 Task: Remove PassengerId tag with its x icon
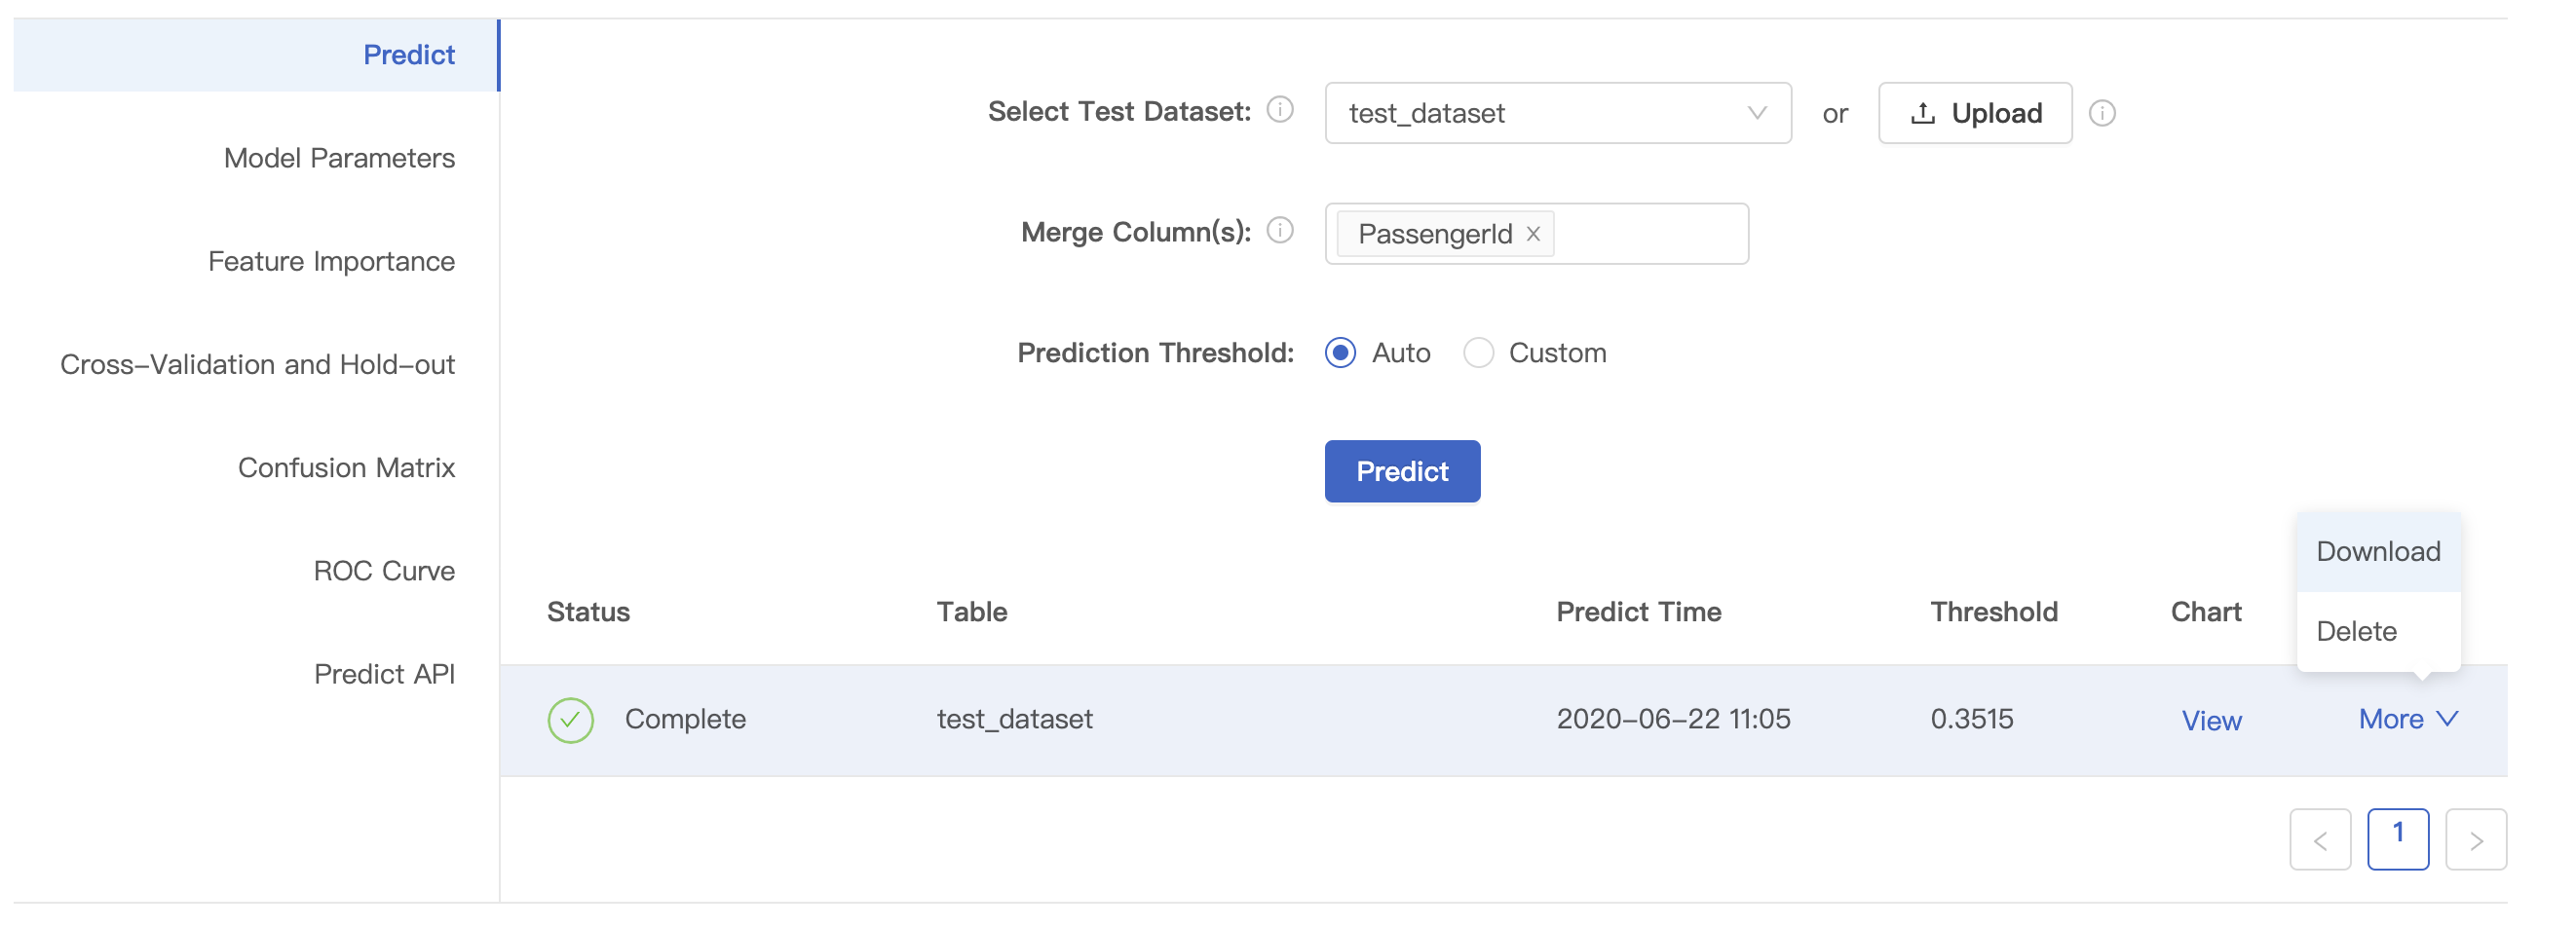(x=1533, y=234)
